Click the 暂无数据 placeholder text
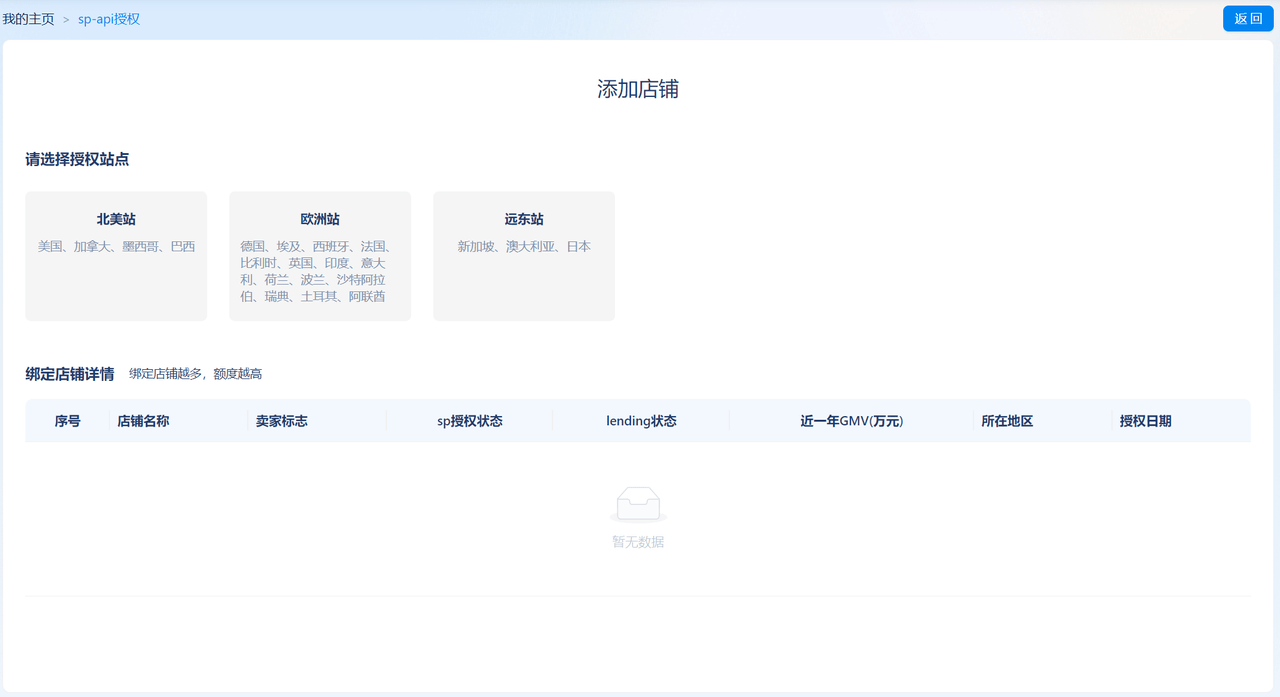The width and height of the screenshot is (1280, 697). pos(638,542)
